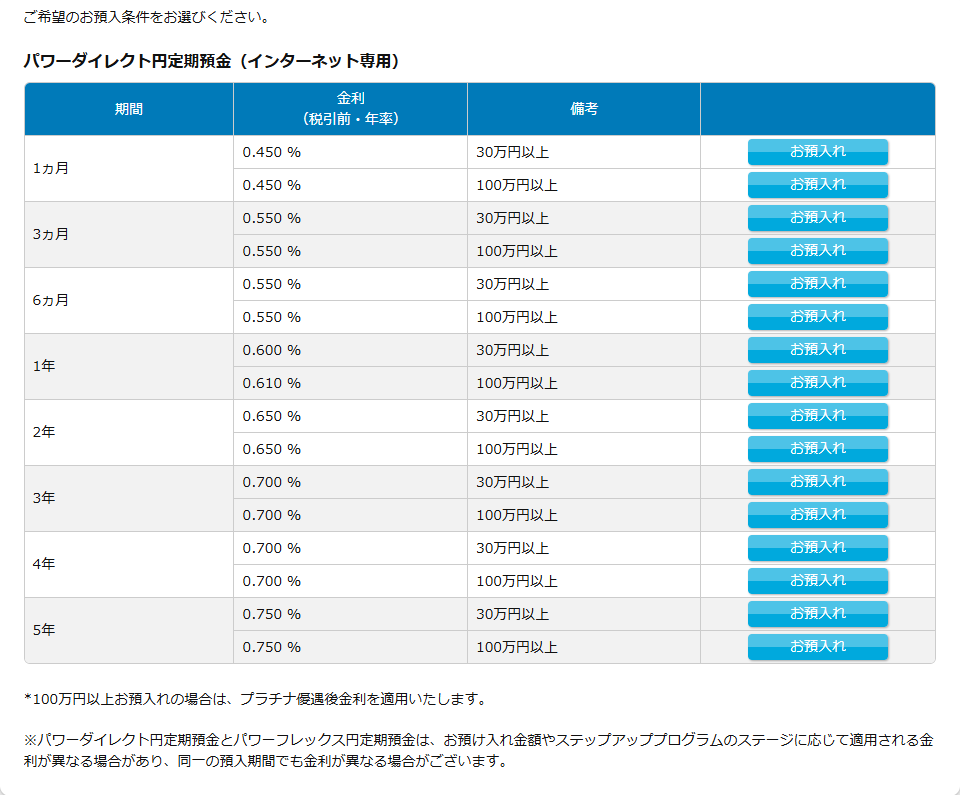The width and height of the screenshot is (960, 795).
Task: Select お預入れ for 3年 100万円以上
Action: click(817, 515)
